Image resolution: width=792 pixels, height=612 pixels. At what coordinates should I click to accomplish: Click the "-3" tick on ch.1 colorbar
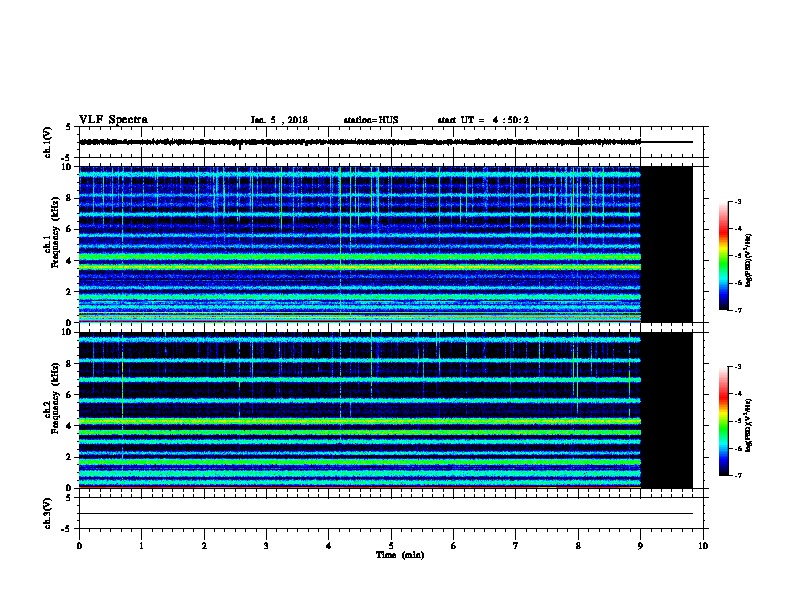[x=737, y=201]
